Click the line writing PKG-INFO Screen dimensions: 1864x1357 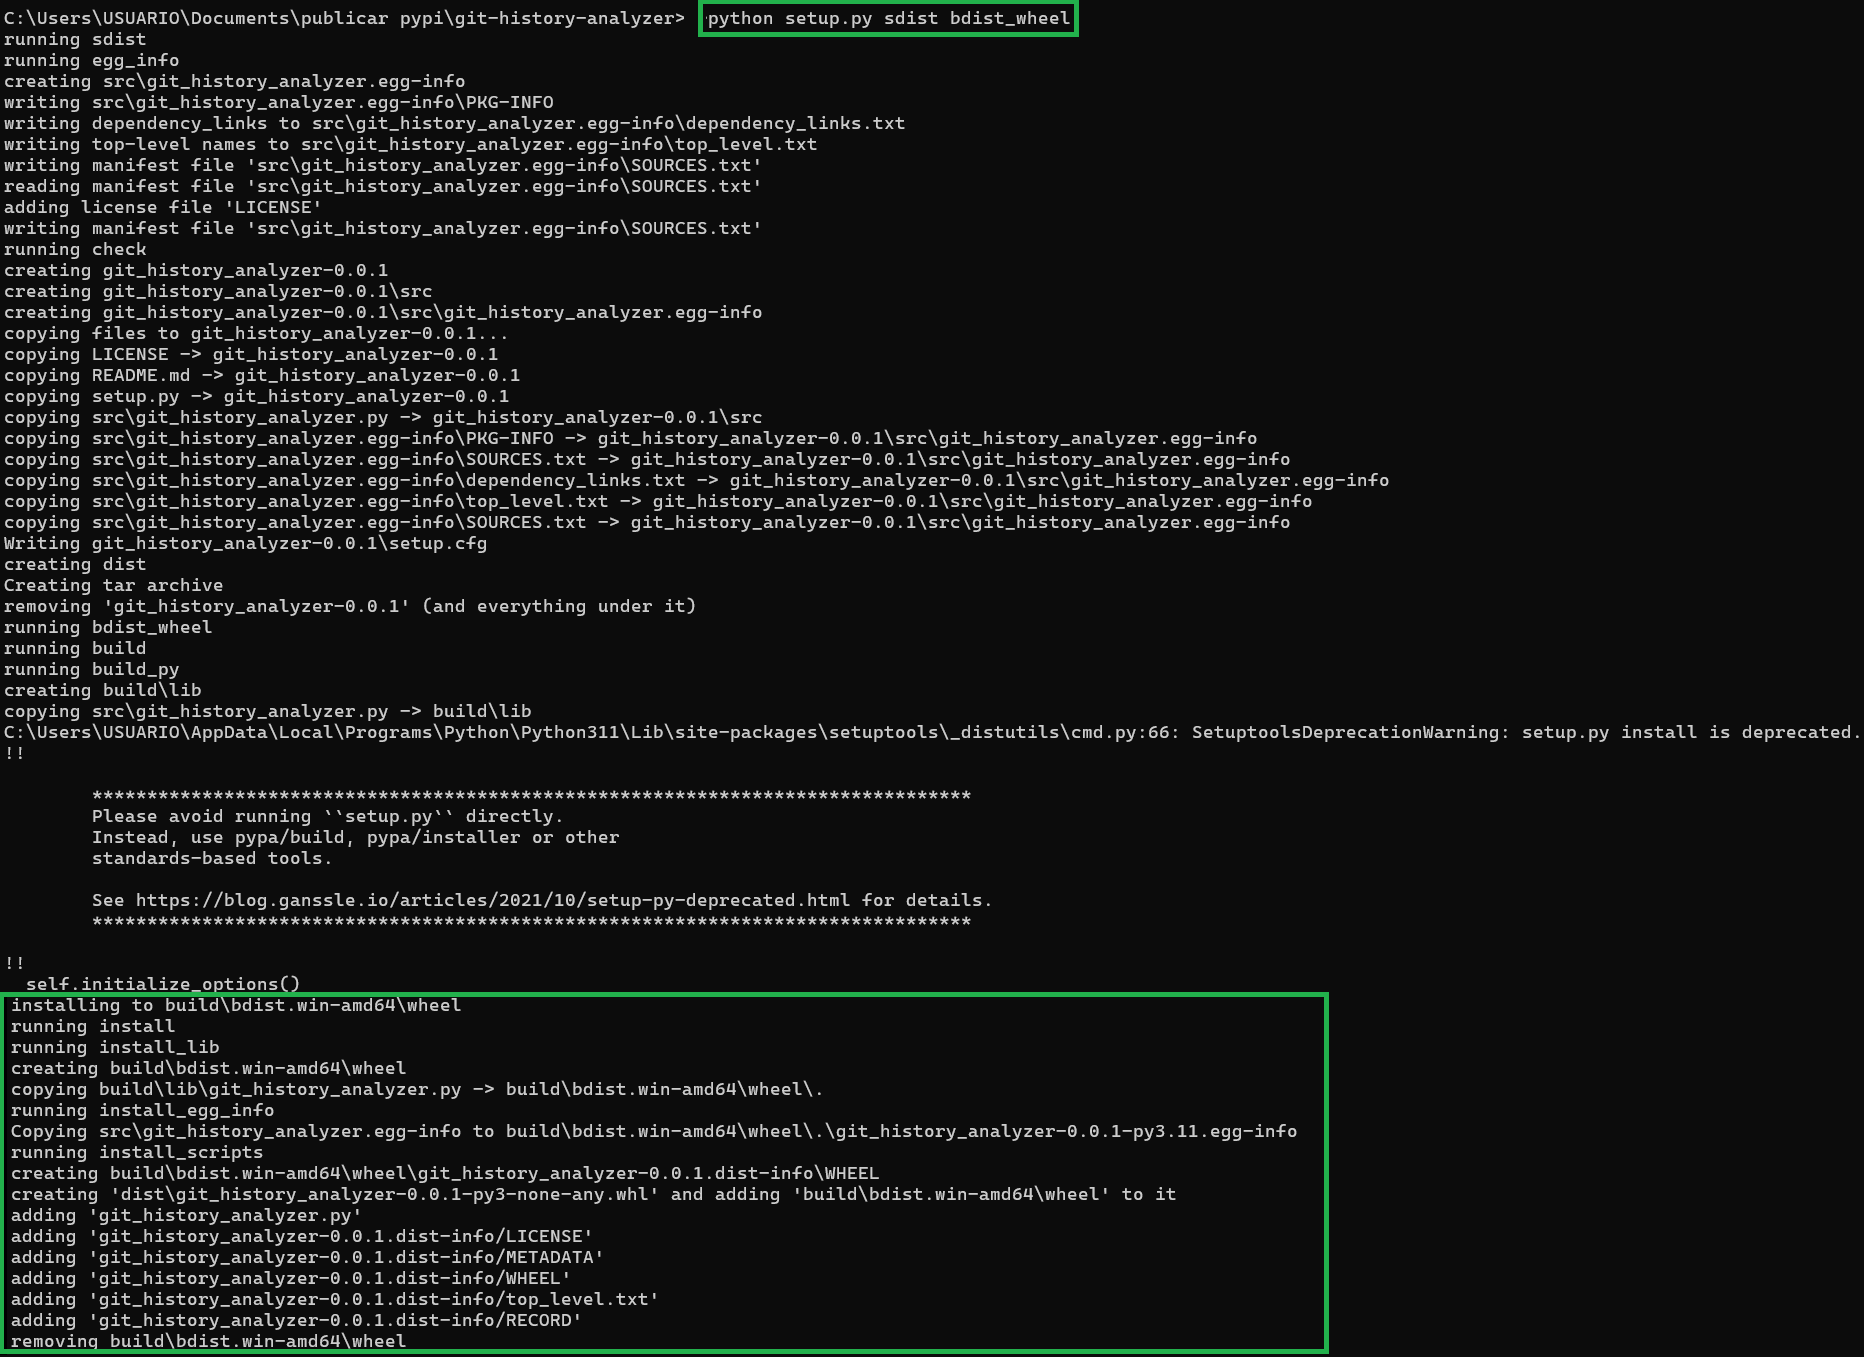point(279,102)
